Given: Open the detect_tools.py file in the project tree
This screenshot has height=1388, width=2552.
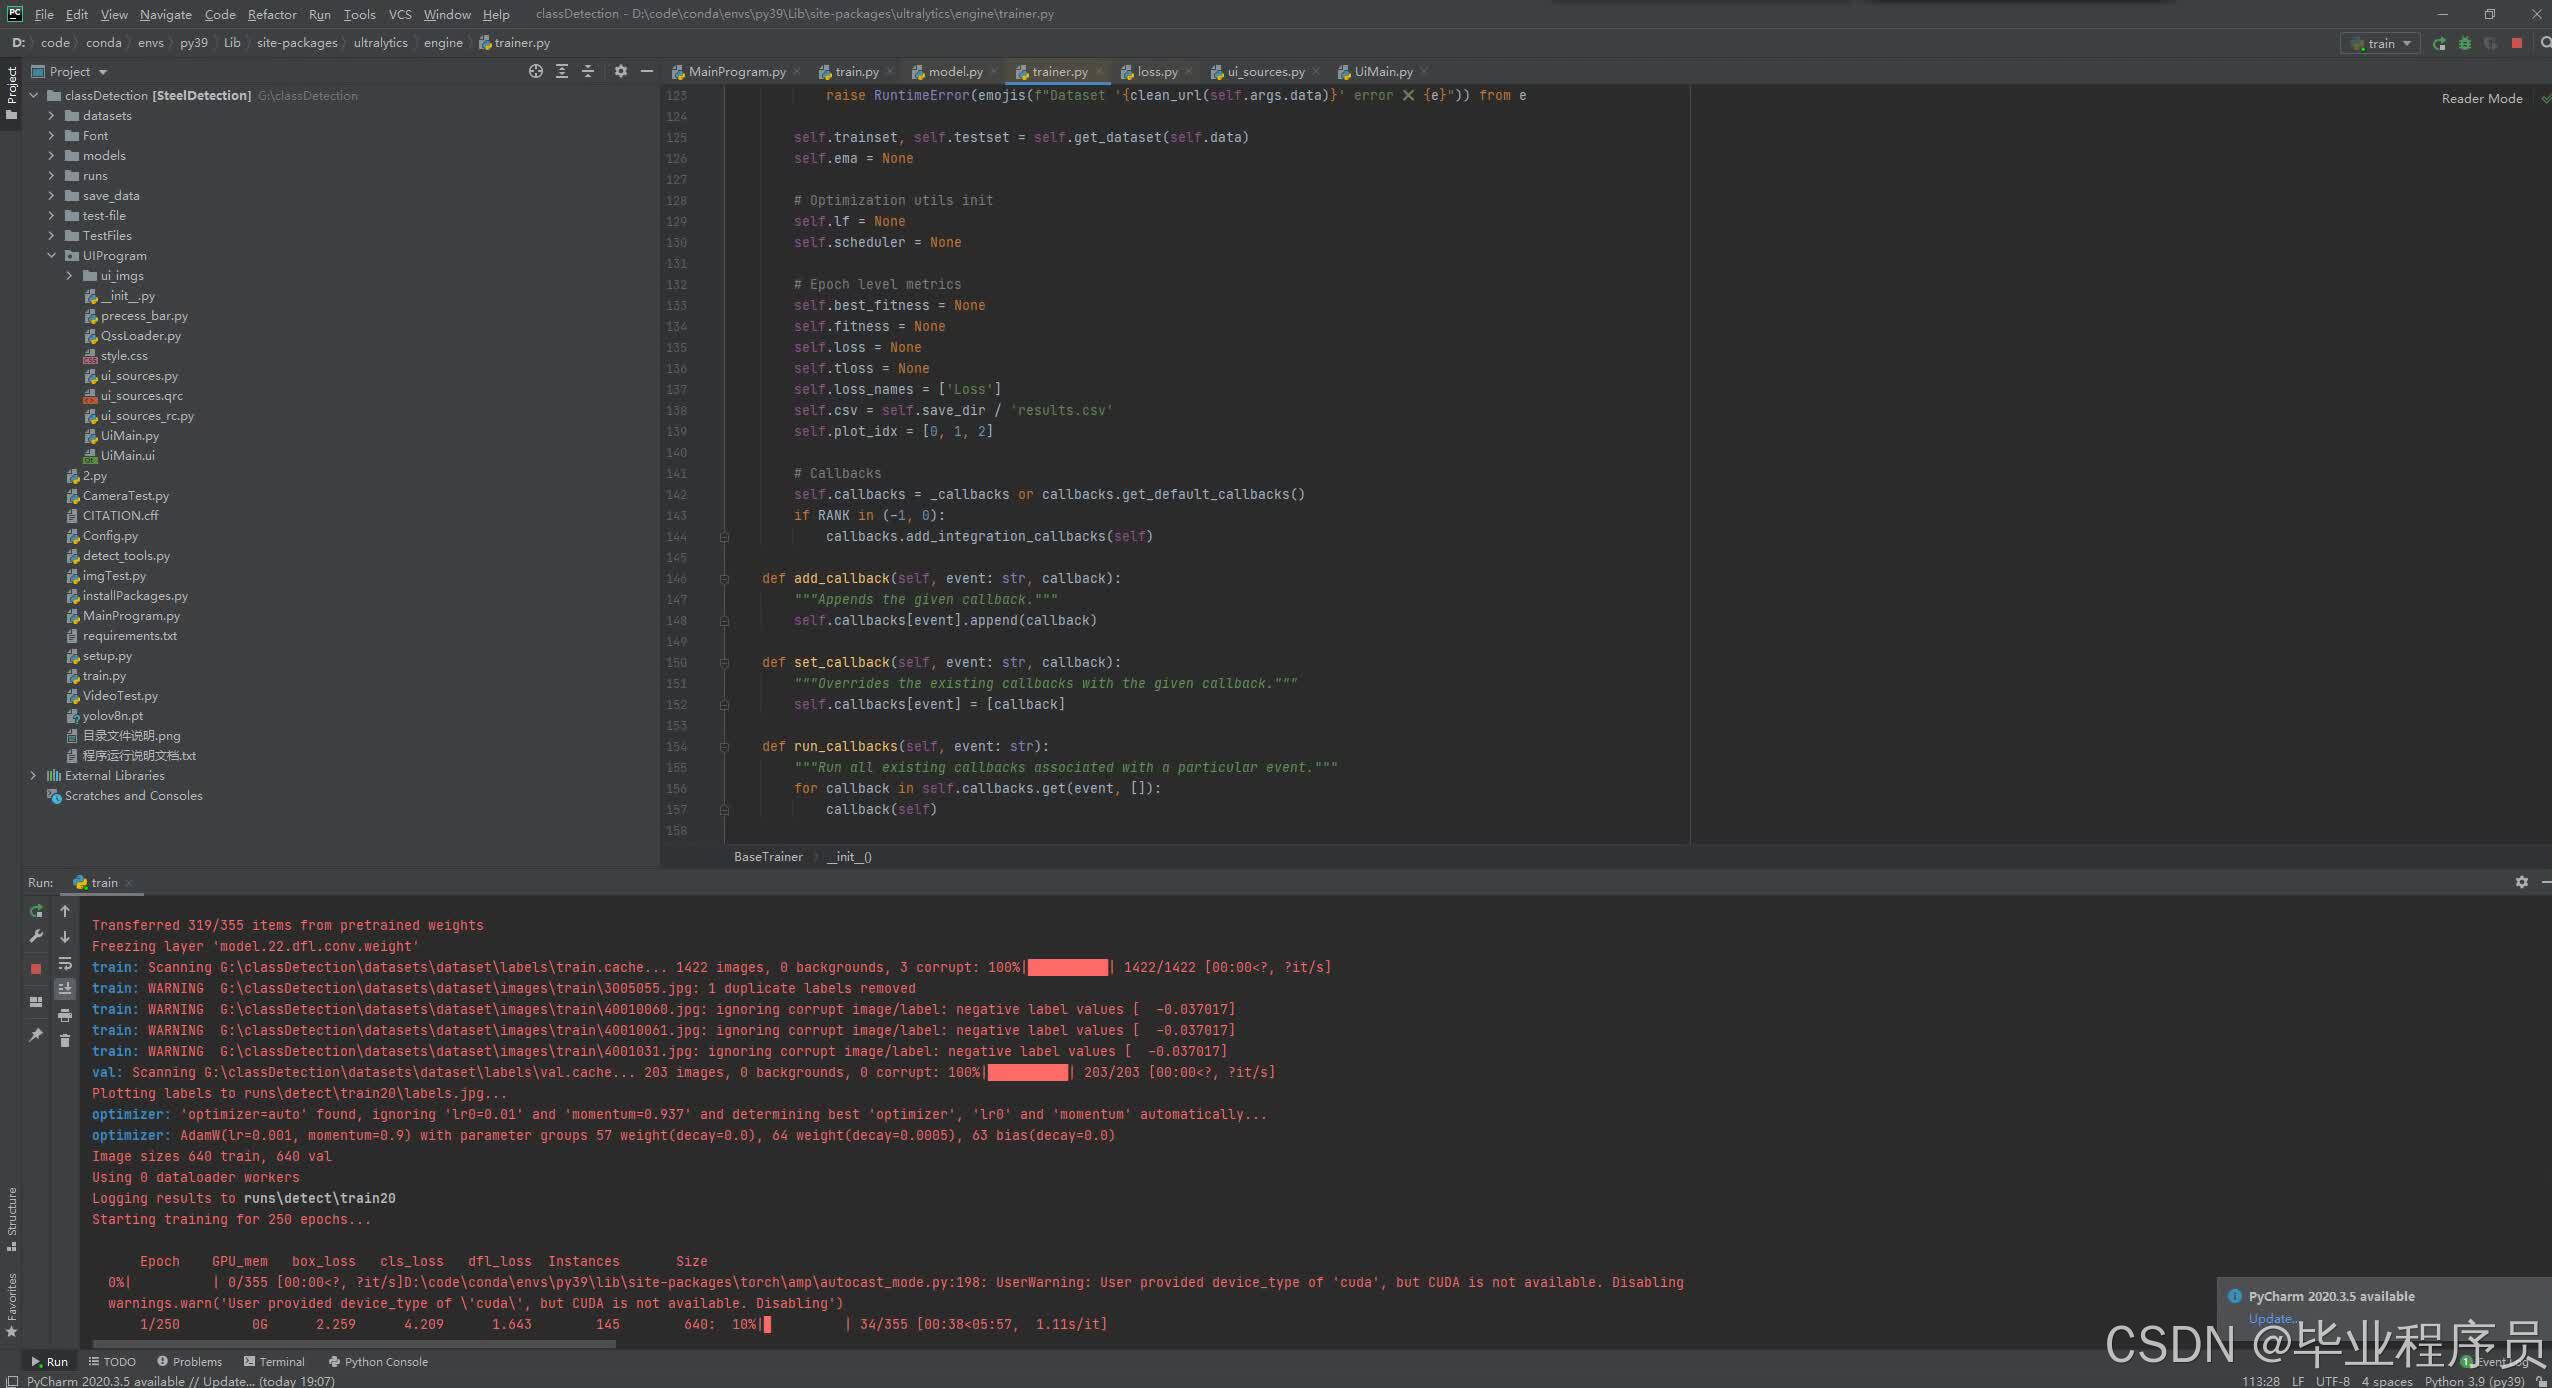Looking at the screenshot, I should pyautogui.click(x=126, y=556).
